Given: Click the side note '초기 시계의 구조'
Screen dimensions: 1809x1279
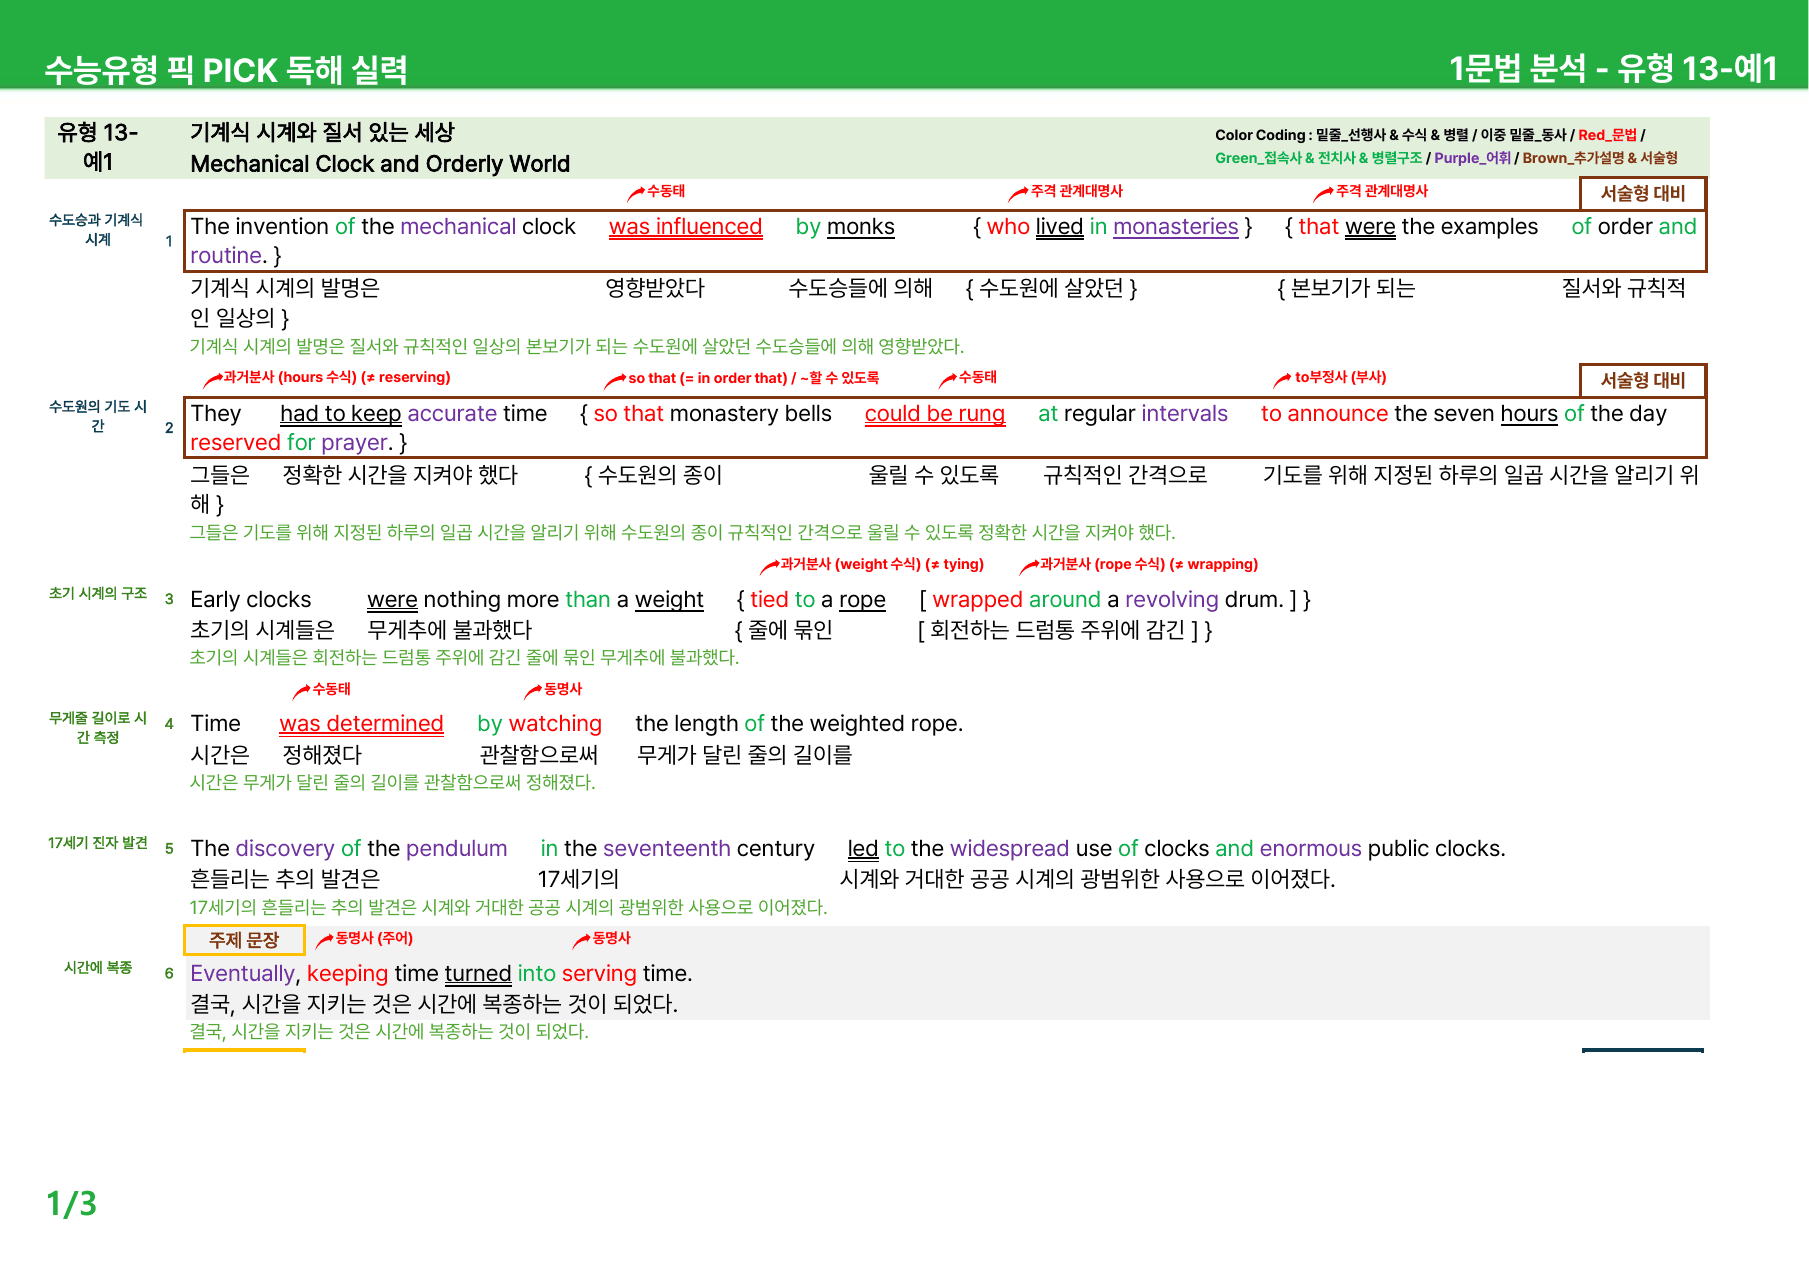Looking at the screenshot, I should tap(98, 593).
